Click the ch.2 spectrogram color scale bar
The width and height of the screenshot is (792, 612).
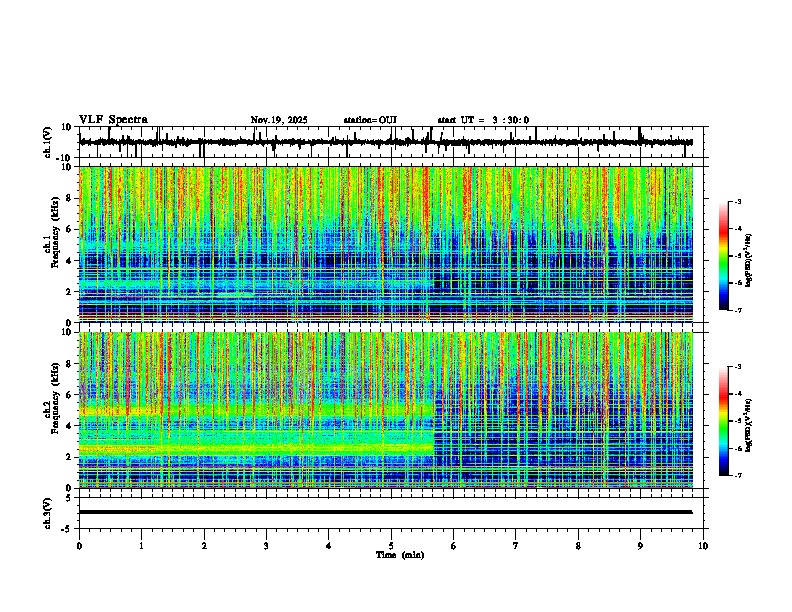pos(723,421)
